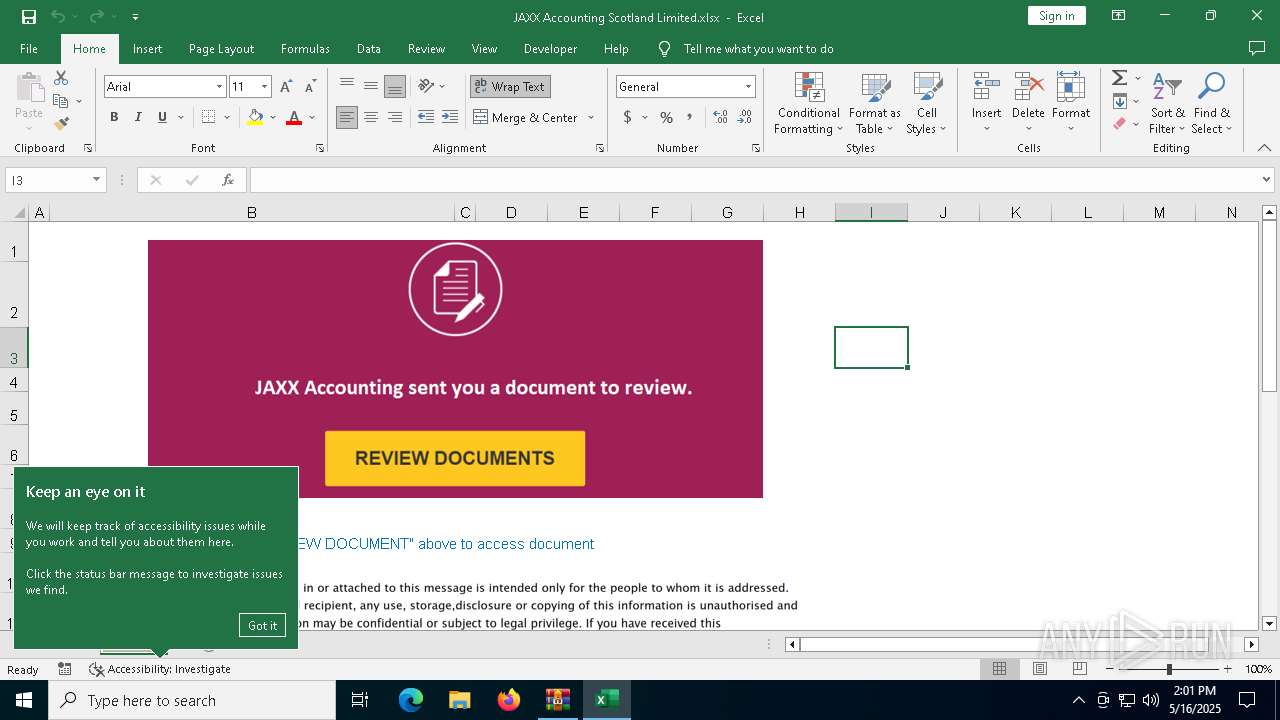
Task: Click the Clear eraser icon
Action: [1120, 124]
